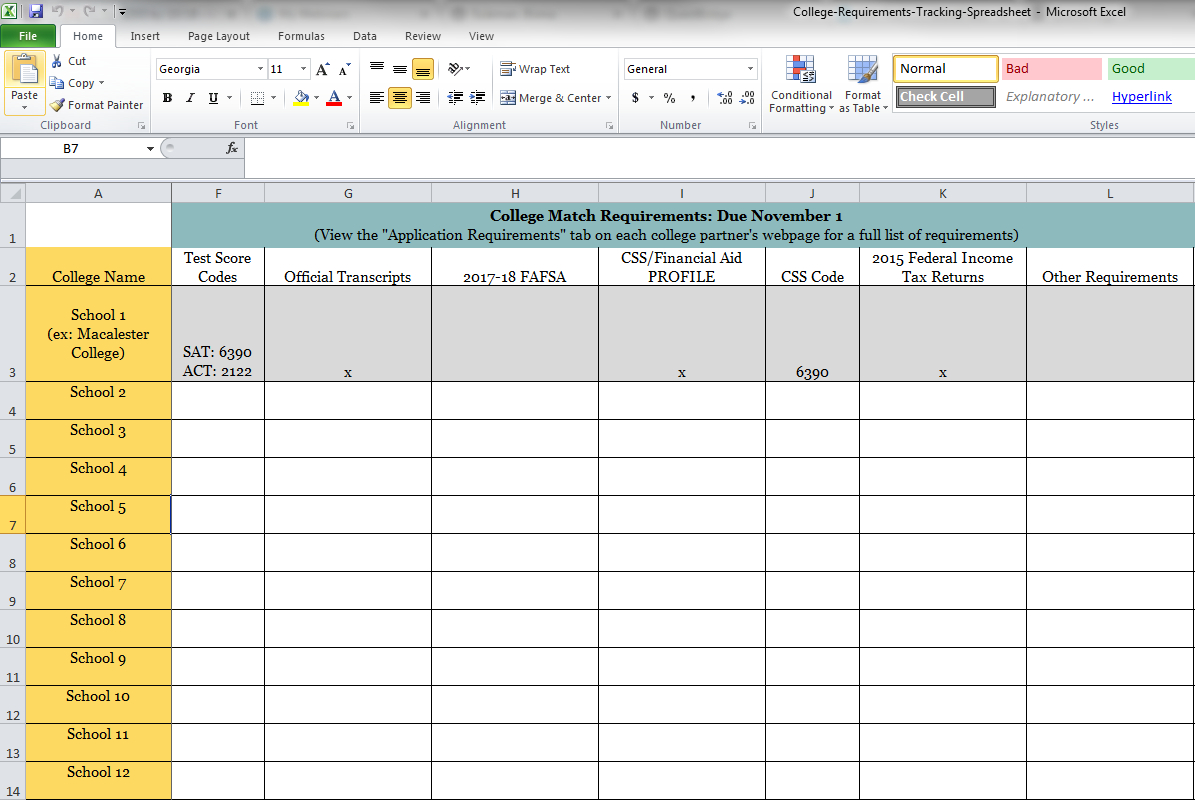1195x800 pixels.
Task: Click the yellow Fill Color bucket
Action: coord(302,98)
